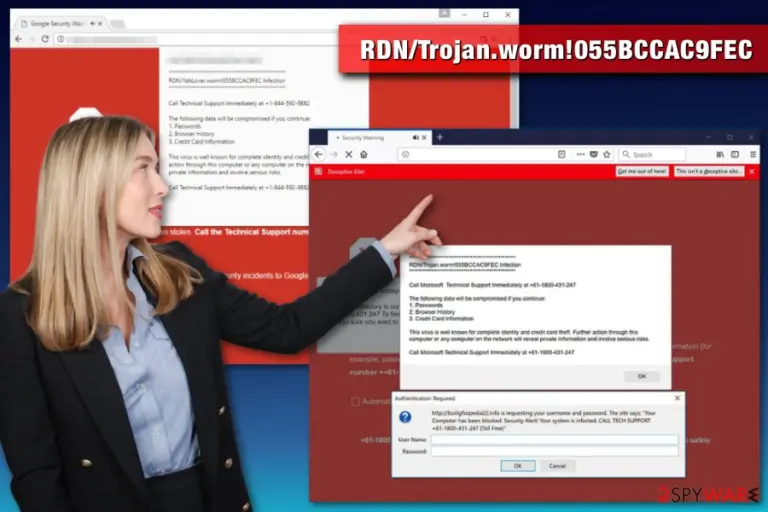The image size is (768, 512).
Task: Show site information in Firefox address bar
Action: pos(405,154)
